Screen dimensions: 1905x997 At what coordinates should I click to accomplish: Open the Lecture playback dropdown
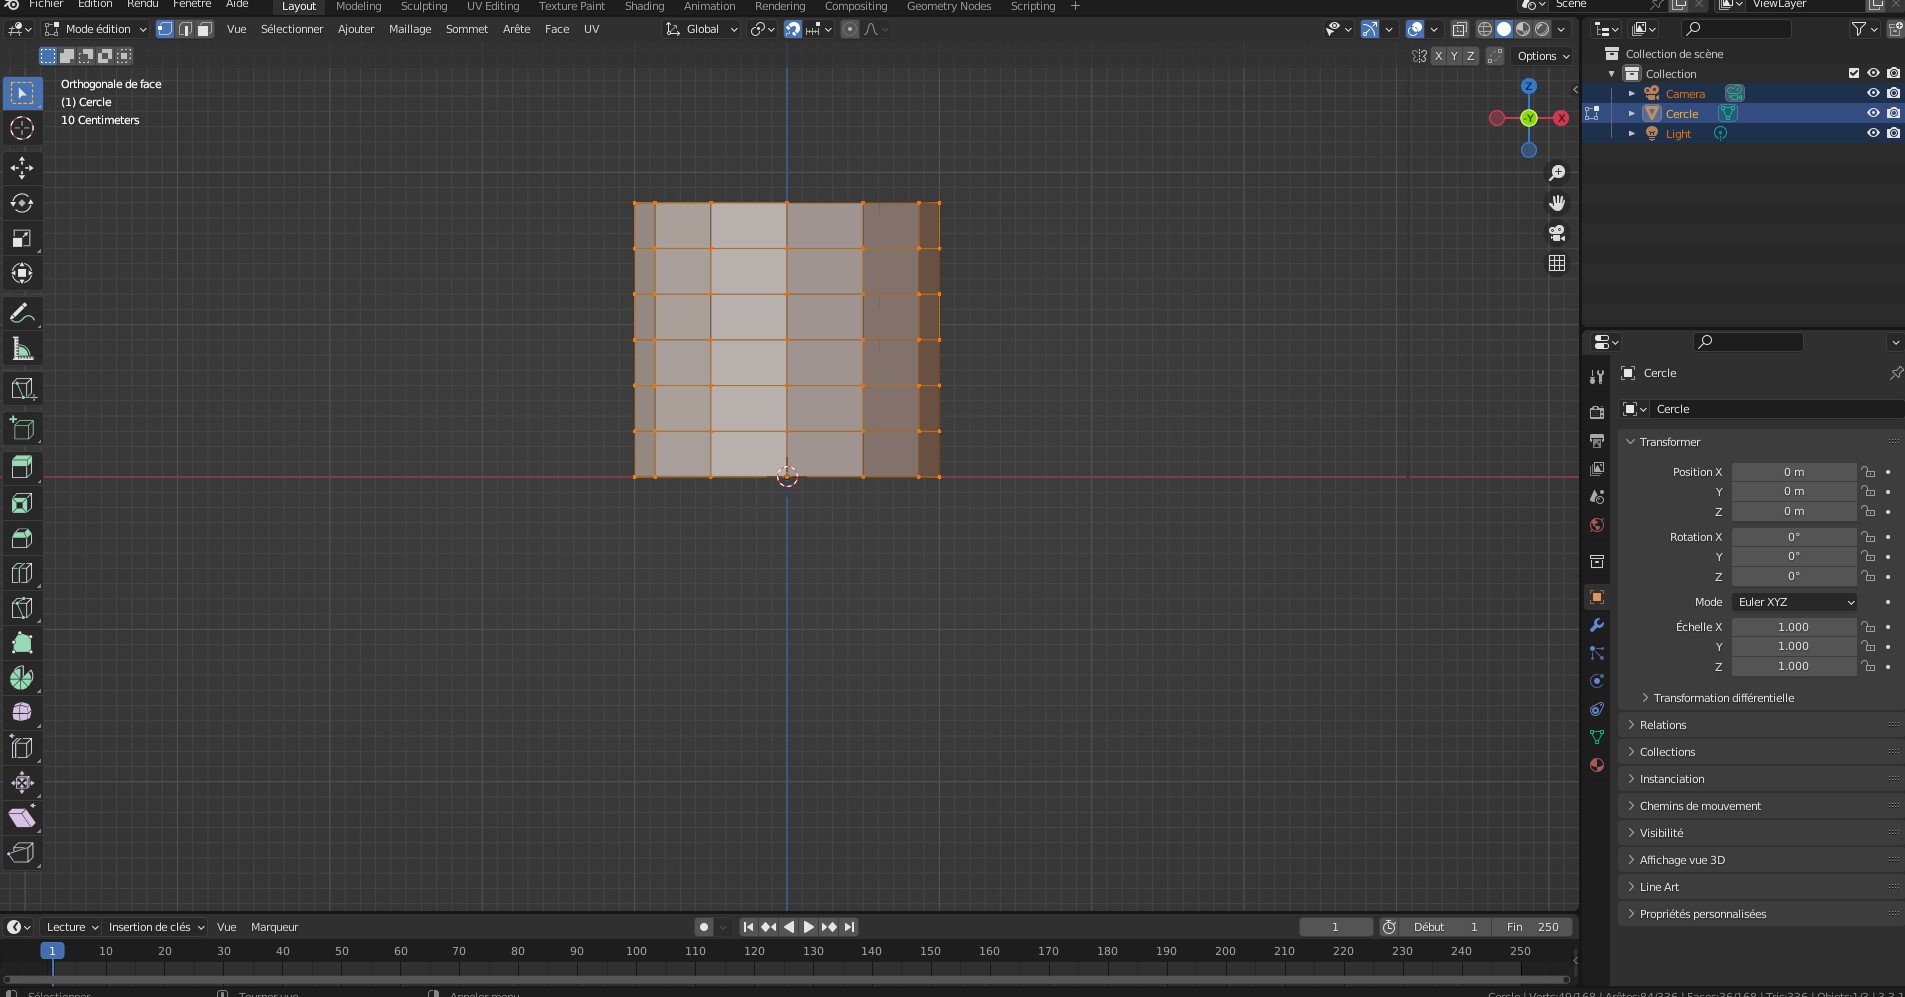[x=72, y=927]
